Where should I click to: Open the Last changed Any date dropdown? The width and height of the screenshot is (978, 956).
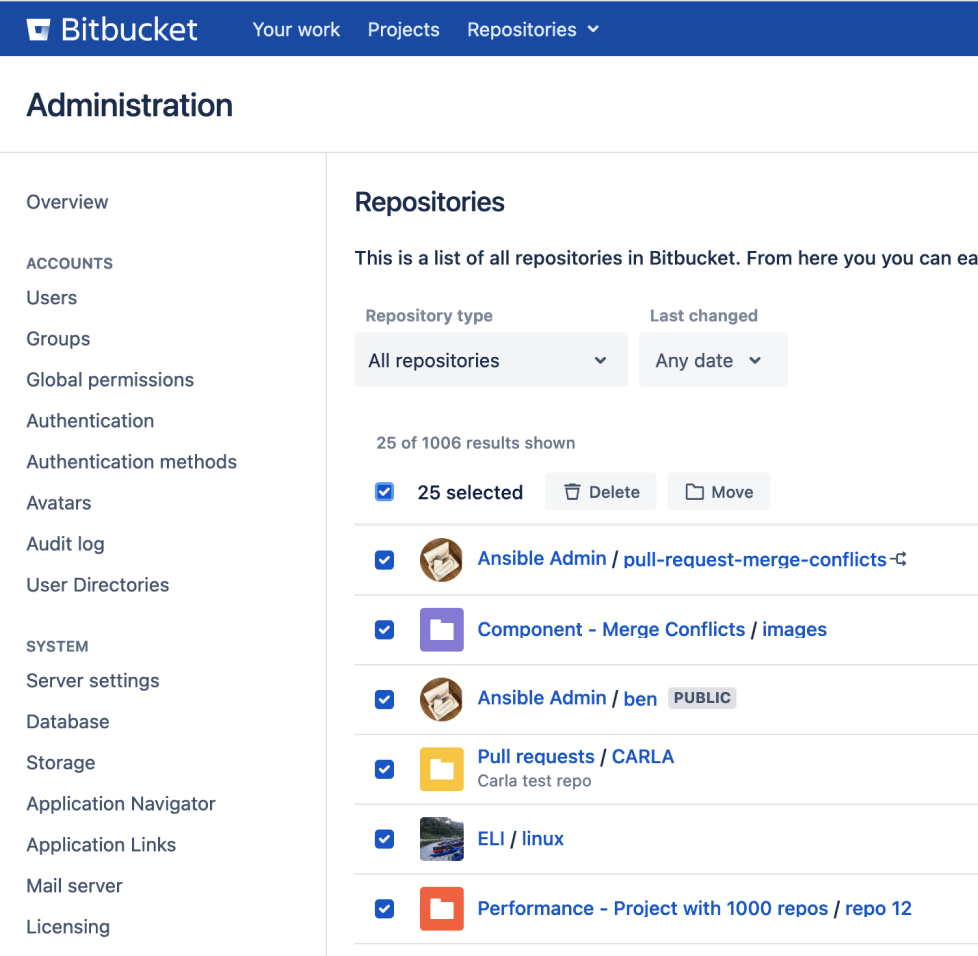pyautogui.click(x=713, y=360)
